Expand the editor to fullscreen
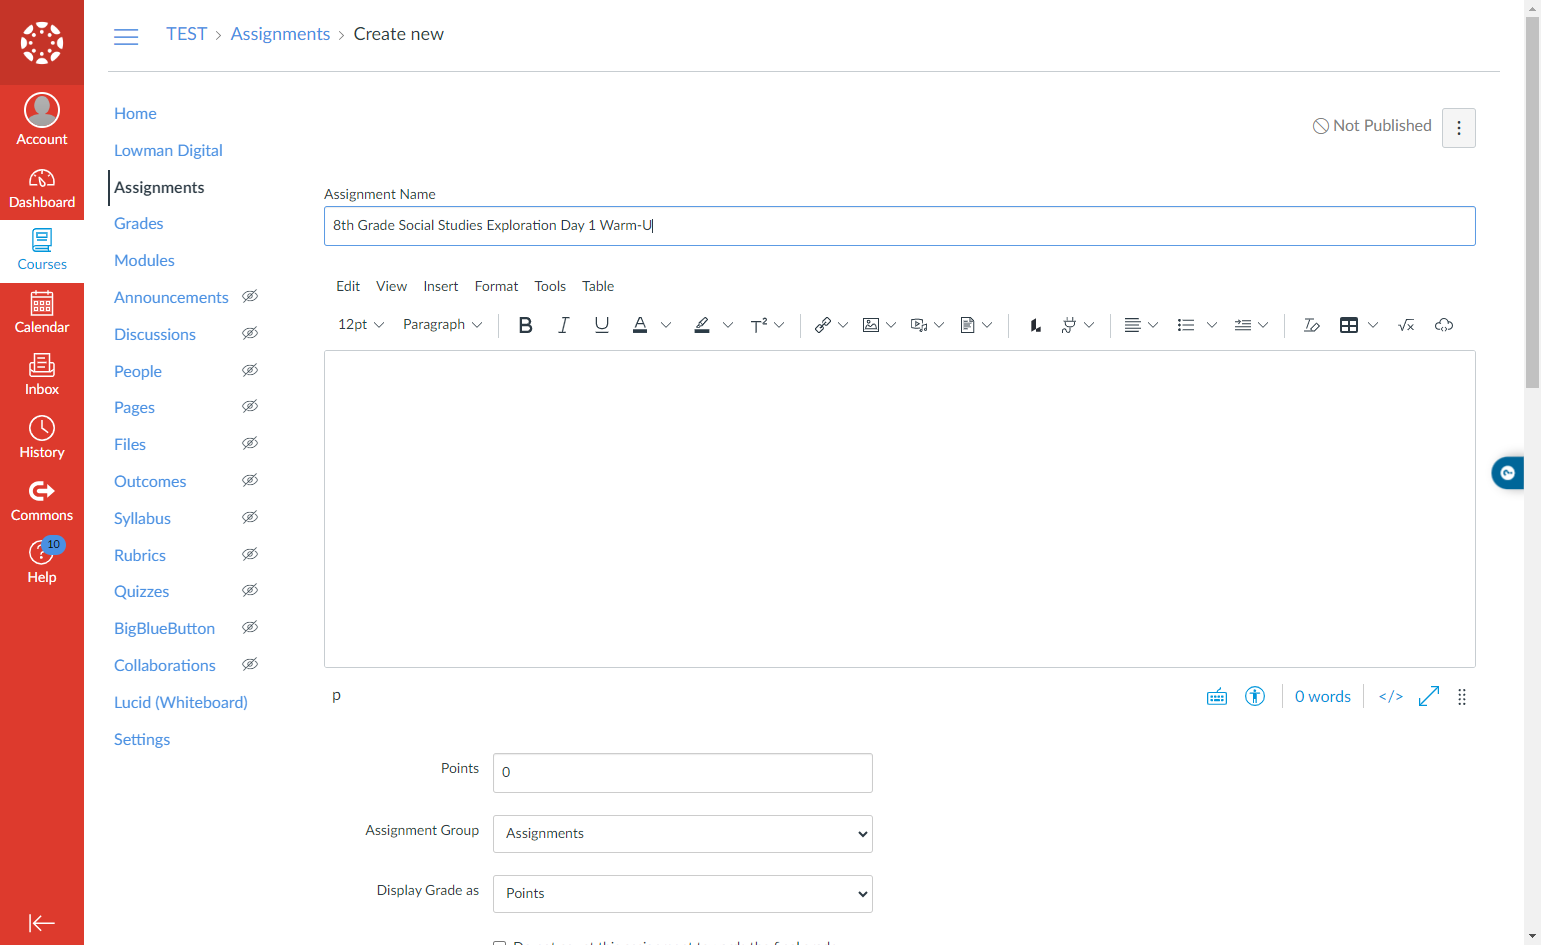This screenshot has height=945, width=1541. click(x=1429, y=696)
